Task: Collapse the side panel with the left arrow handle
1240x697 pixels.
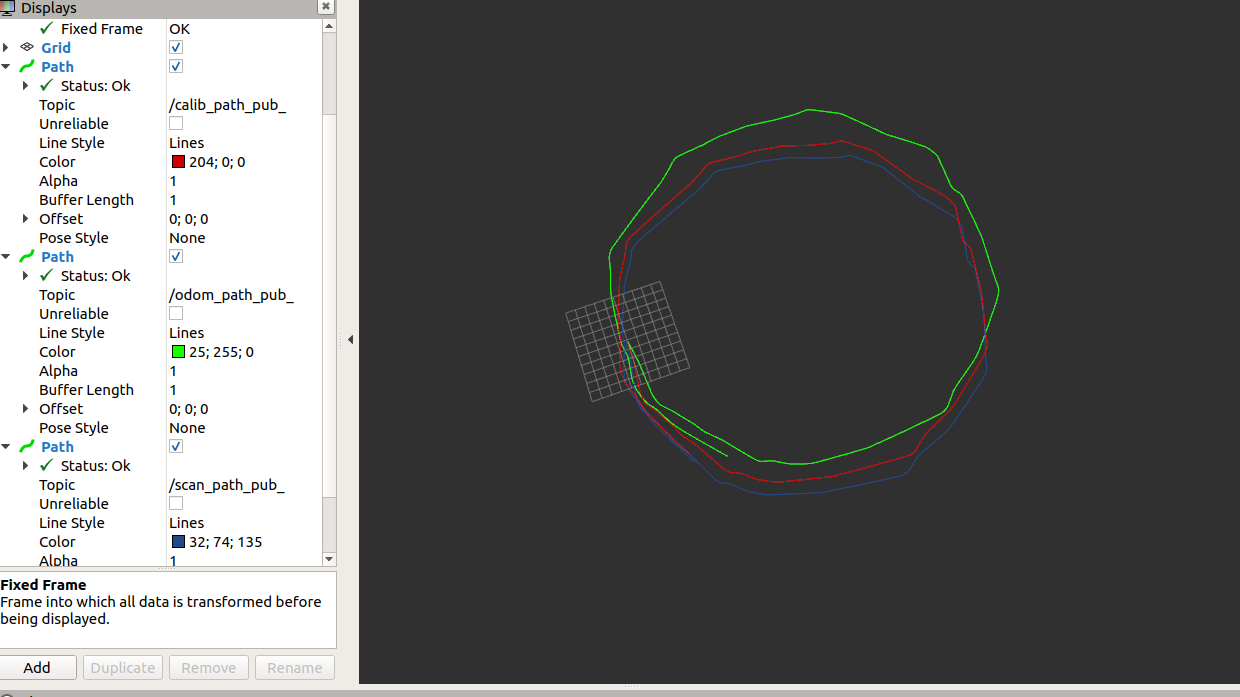Action: [x=350, y=340]
